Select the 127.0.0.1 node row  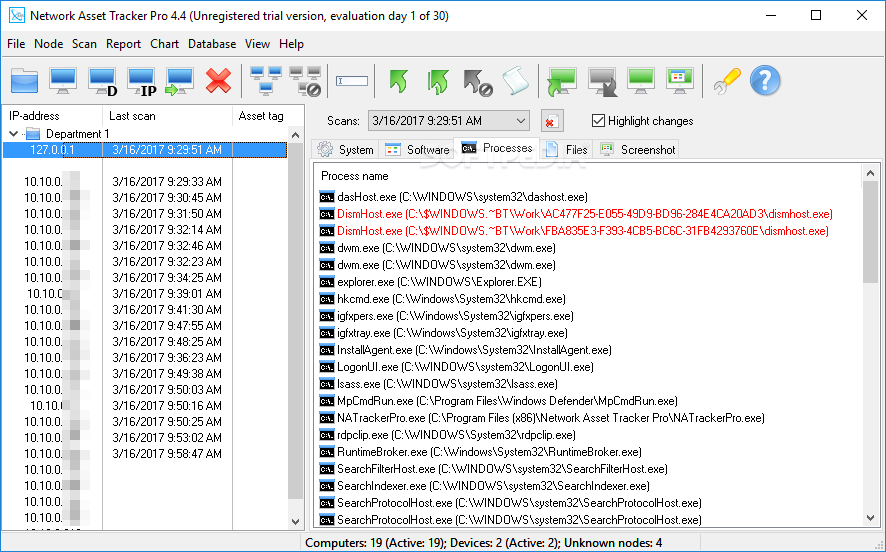[x=145, y=150]
